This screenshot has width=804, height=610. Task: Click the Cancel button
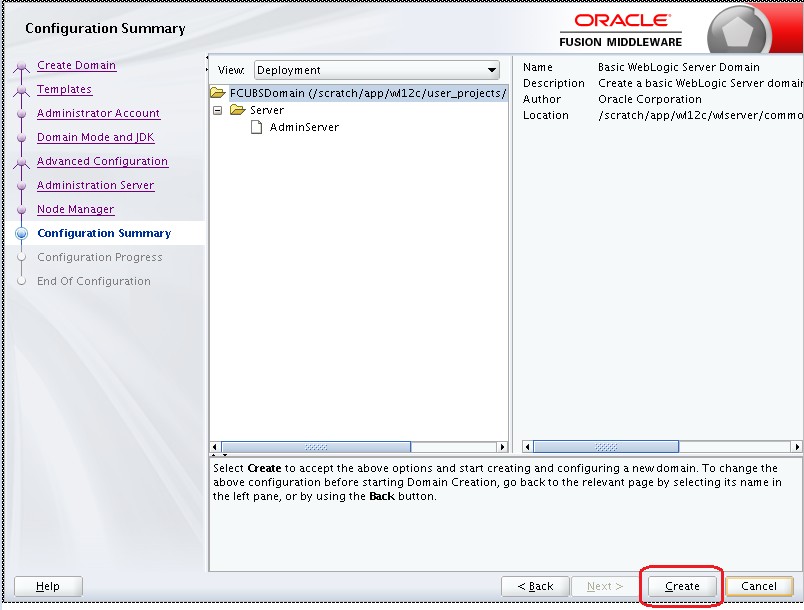(759, 586)
